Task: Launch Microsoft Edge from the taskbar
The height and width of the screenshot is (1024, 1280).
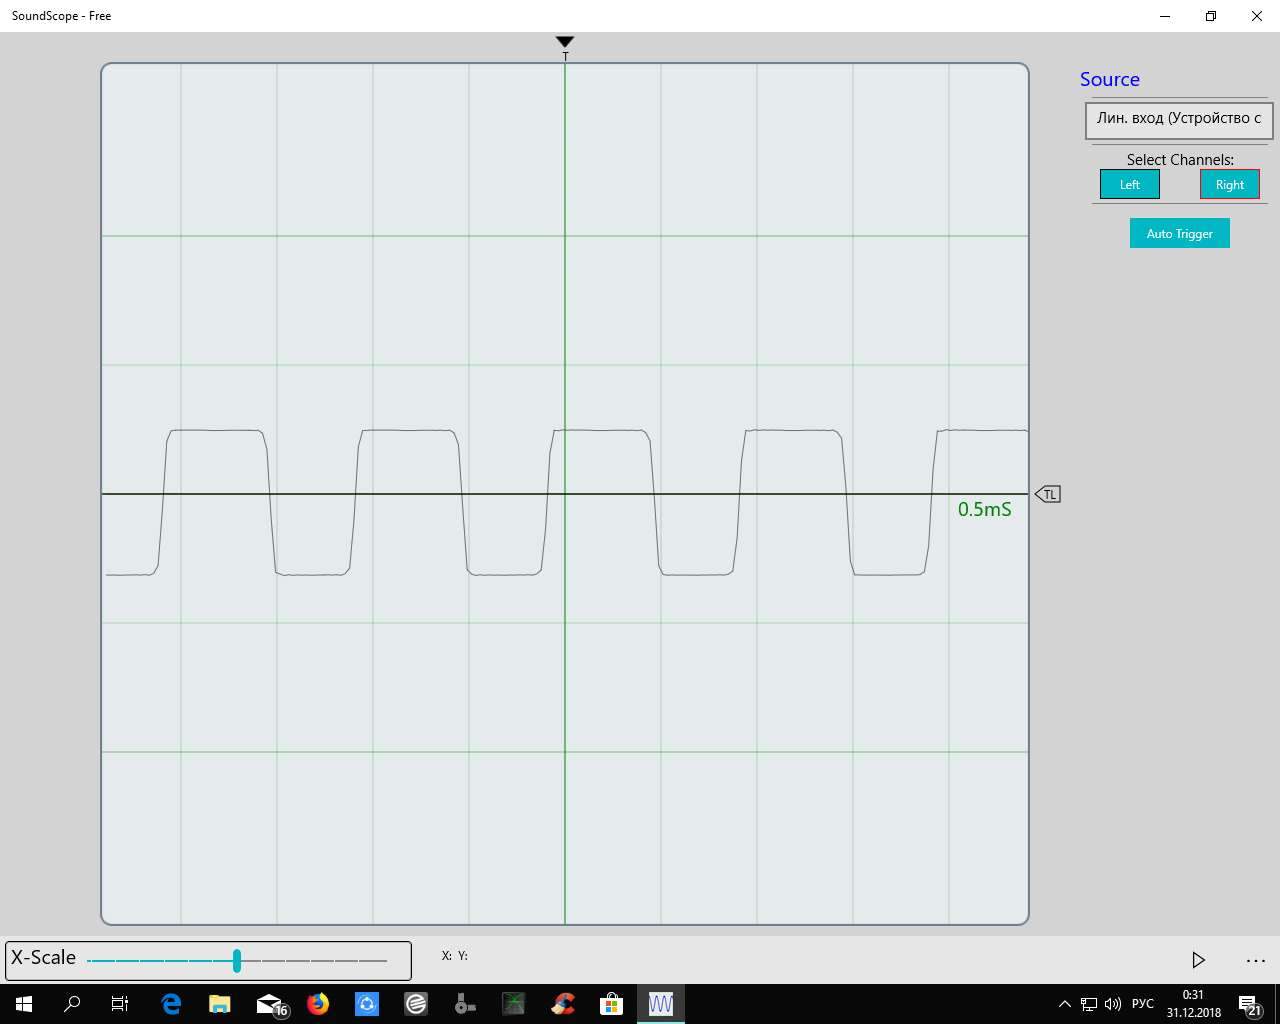Action: coord(171,1004)
